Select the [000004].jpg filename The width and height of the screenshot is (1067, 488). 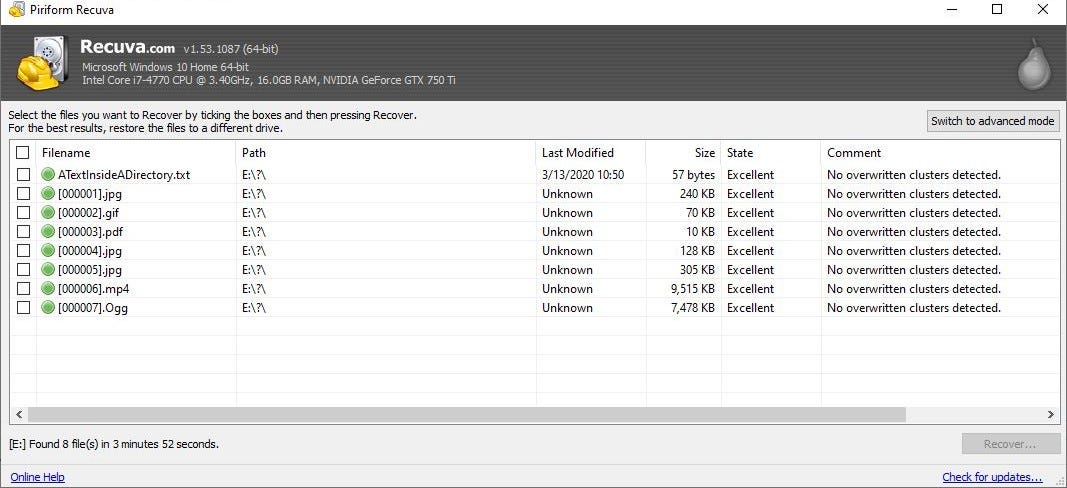point(90,251)
